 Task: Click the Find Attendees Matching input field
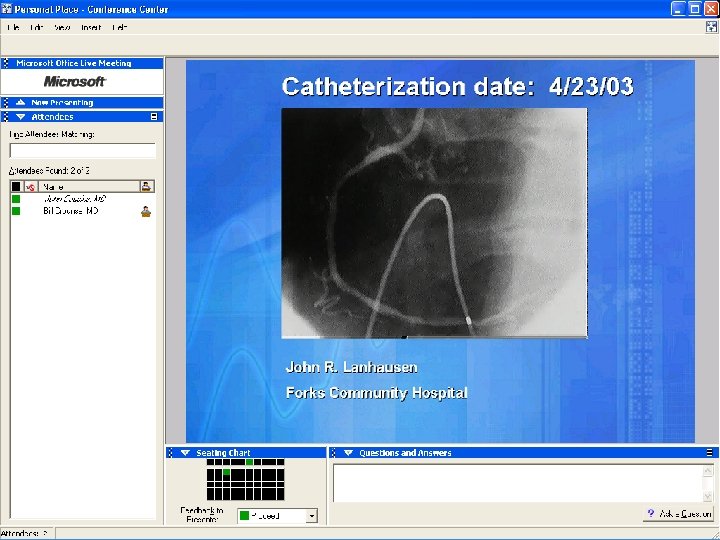coord(83,151)
